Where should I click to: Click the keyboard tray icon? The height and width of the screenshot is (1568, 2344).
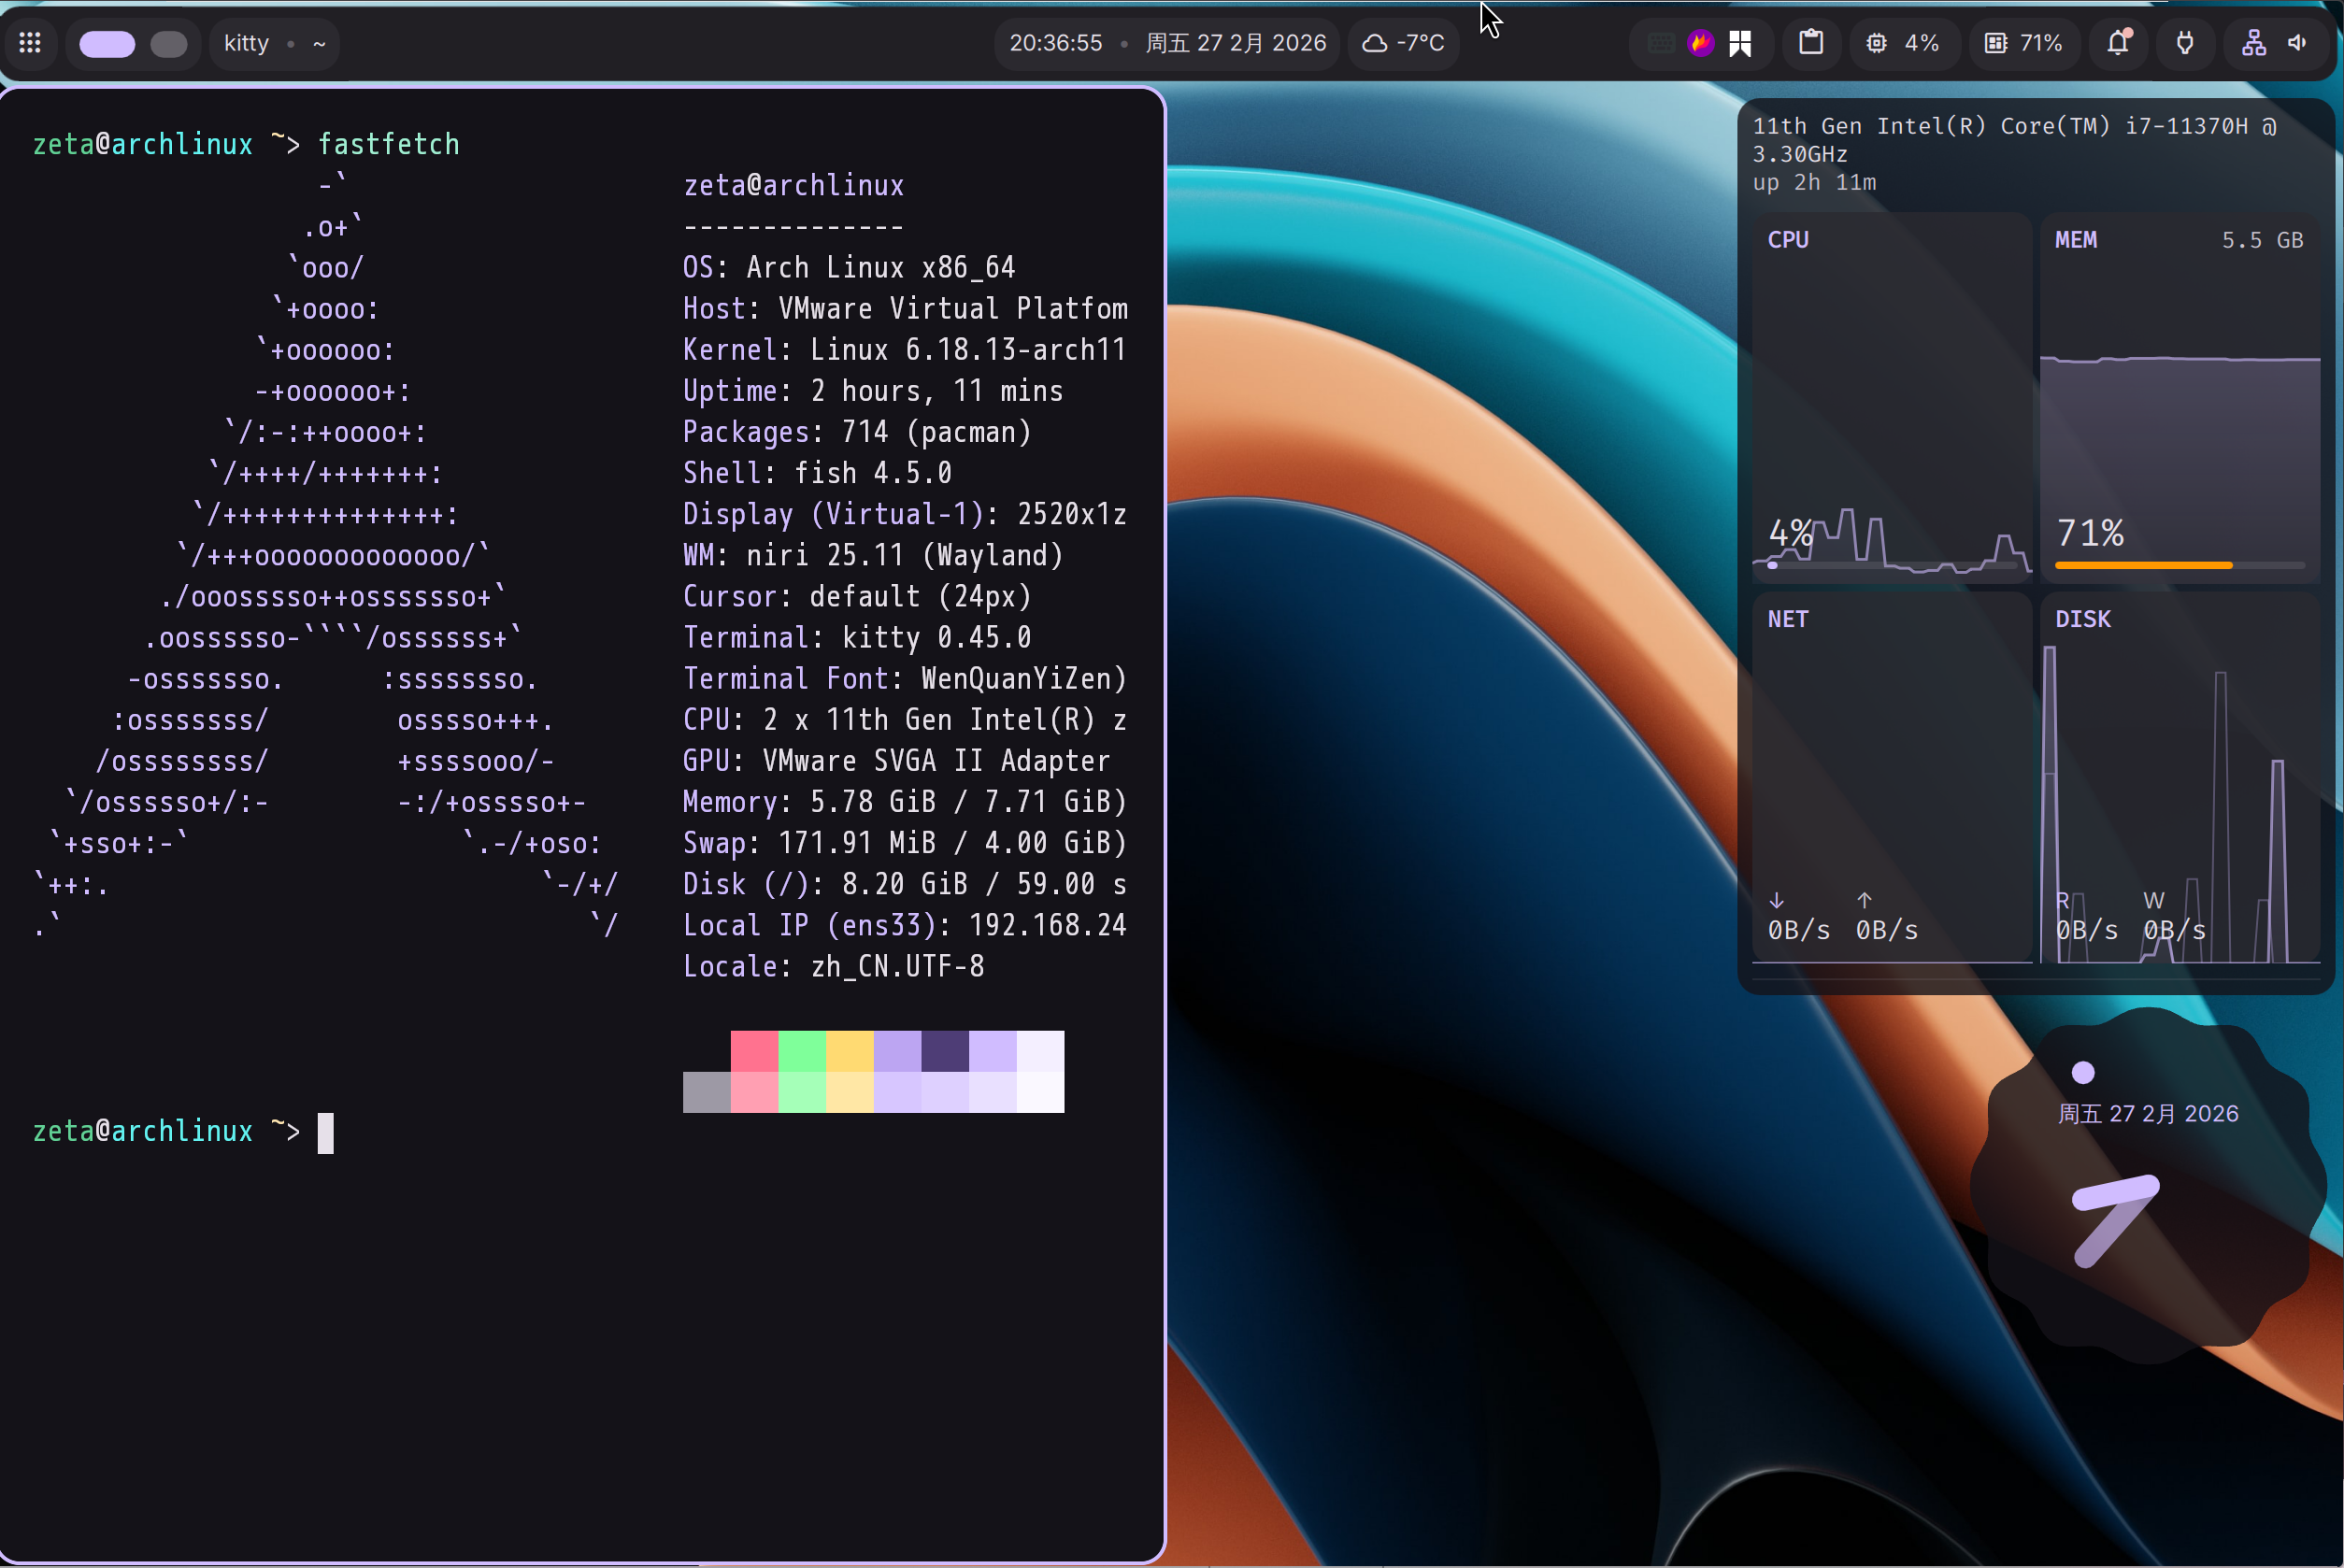1660,43
